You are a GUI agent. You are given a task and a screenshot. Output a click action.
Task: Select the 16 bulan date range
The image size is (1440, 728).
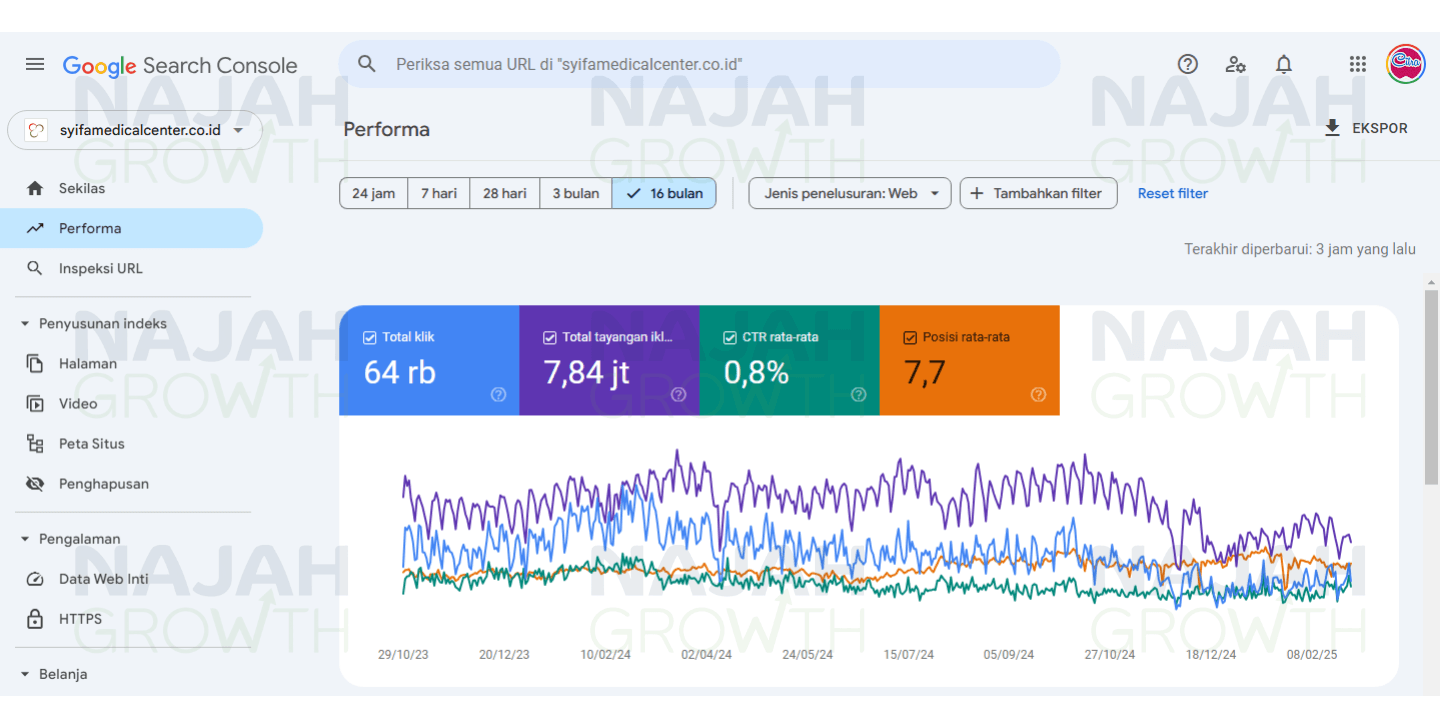point(664,193)
